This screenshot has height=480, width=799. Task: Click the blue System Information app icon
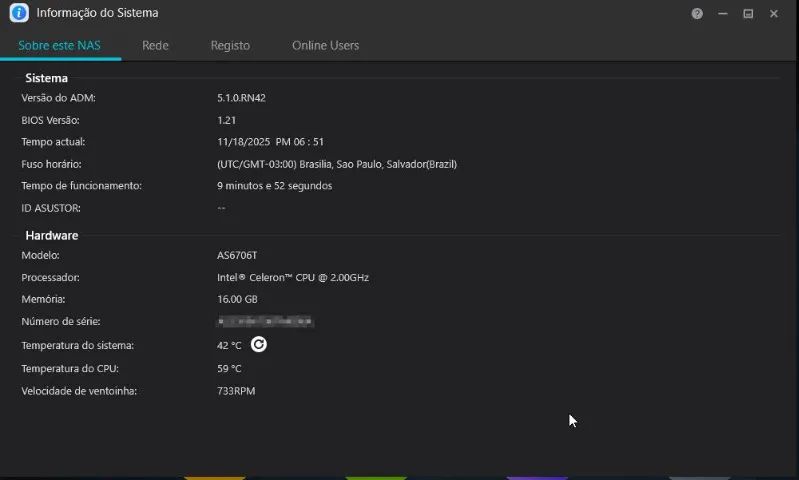coord(18,14)
